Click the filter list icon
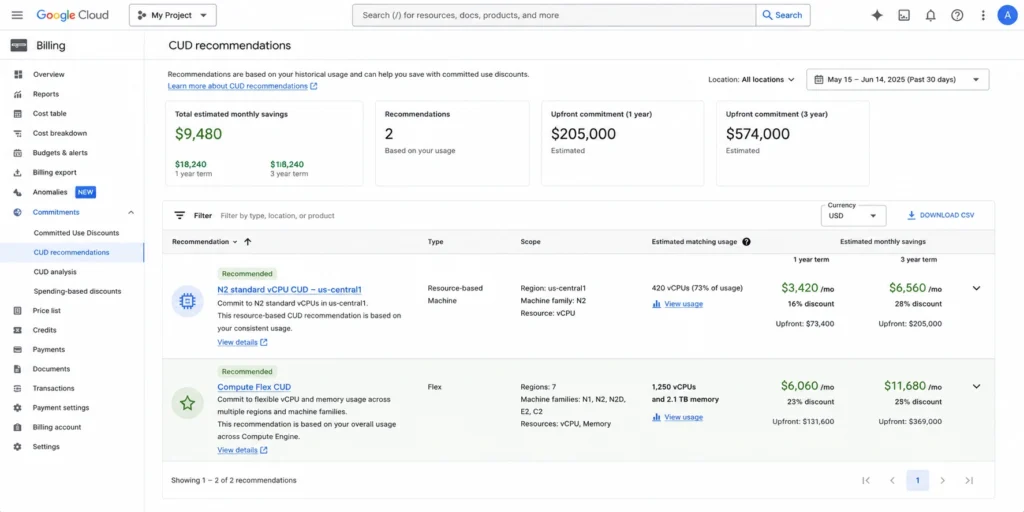This screenshot has height=512, width=1024. (x=179, y=216)
